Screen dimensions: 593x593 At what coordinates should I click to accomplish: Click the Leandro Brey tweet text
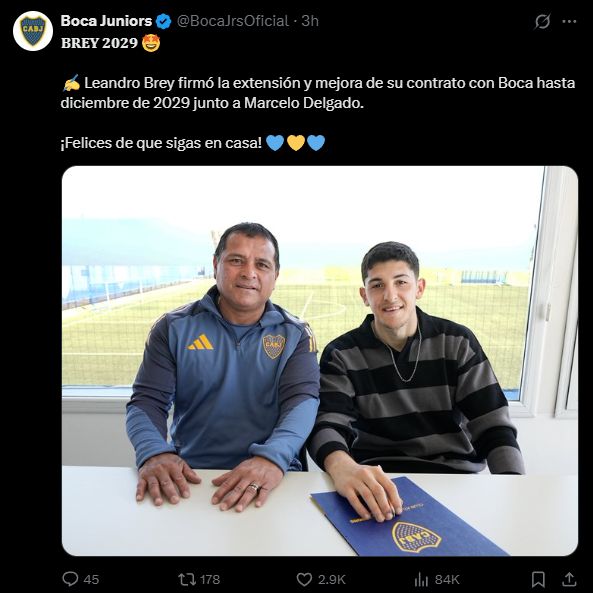(318, 93)
